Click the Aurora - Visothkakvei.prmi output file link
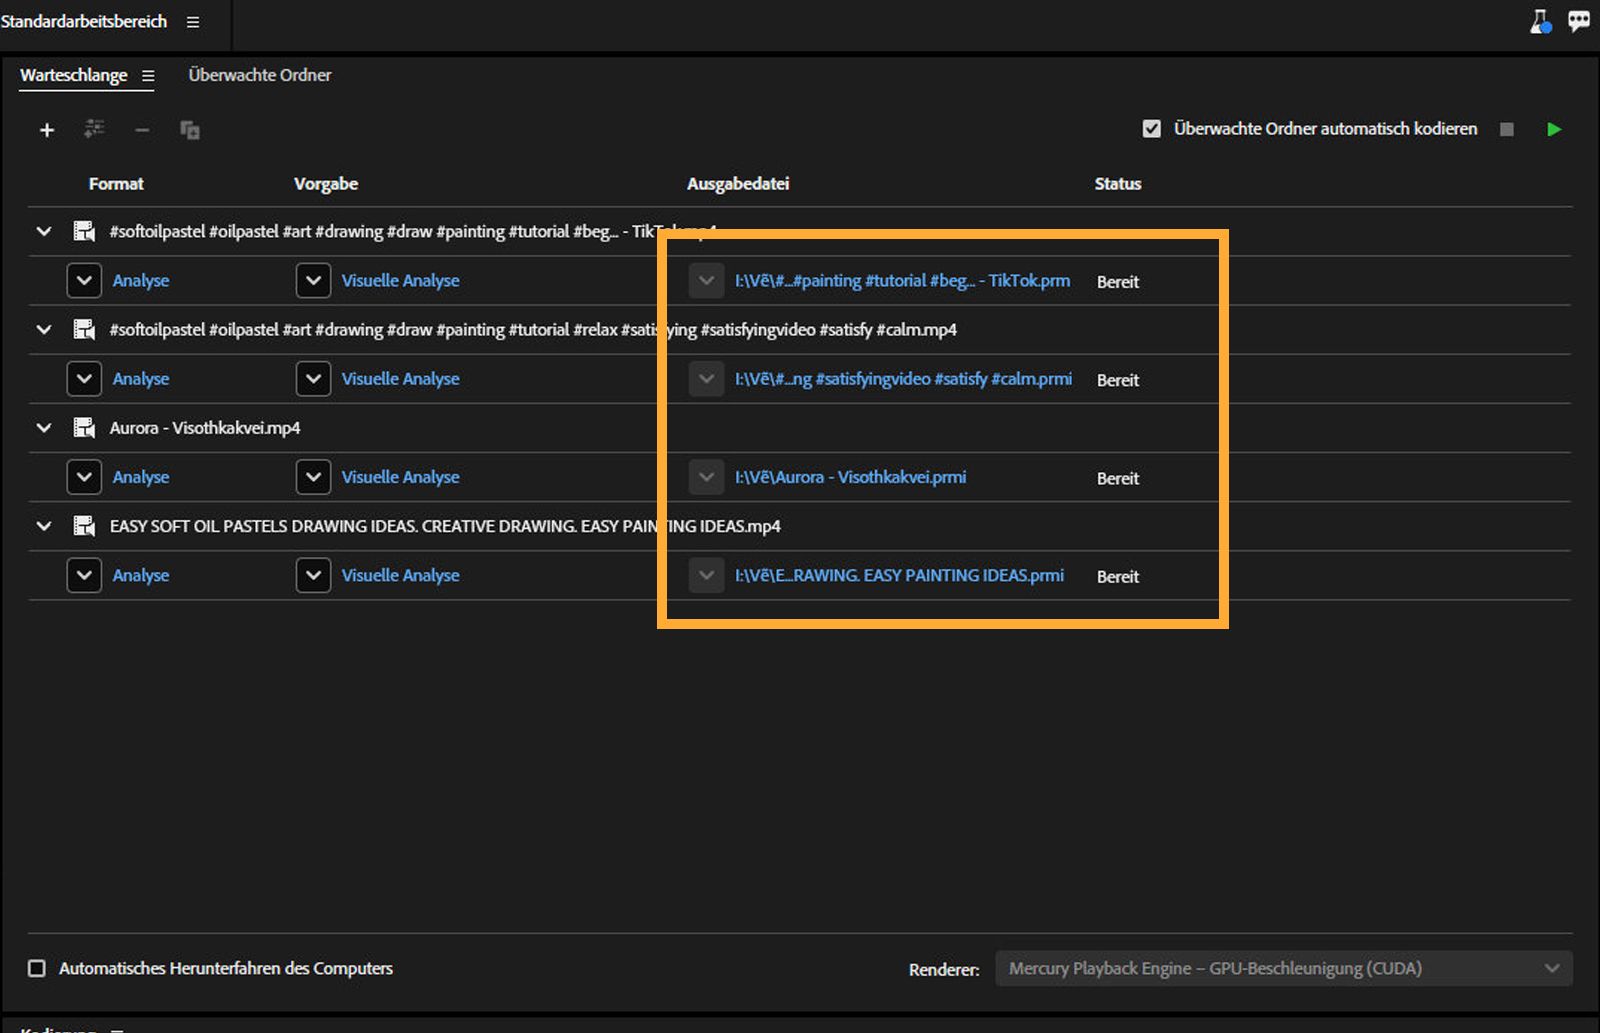The height and width of the screenshot is (1033, 1600). (x=850, y=477)
